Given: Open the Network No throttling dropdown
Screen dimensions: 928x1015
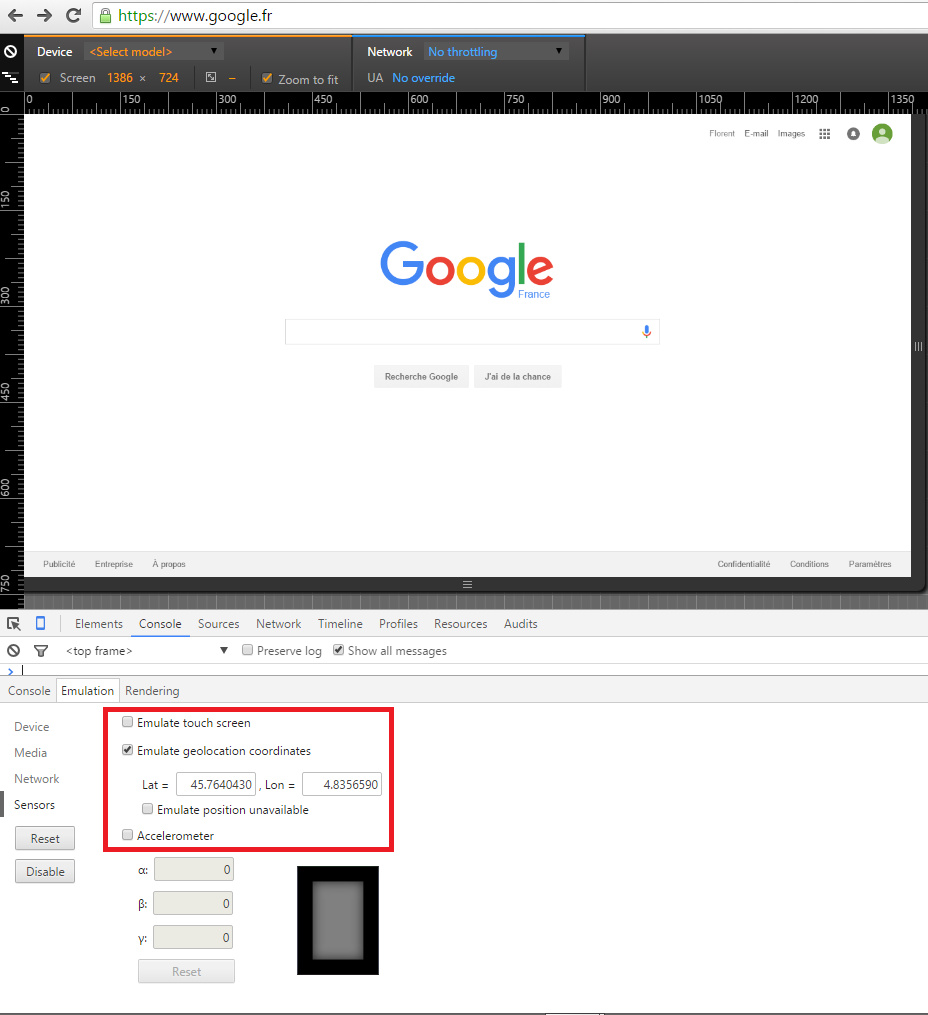Looking at the screenshot, I should [496, 52].
